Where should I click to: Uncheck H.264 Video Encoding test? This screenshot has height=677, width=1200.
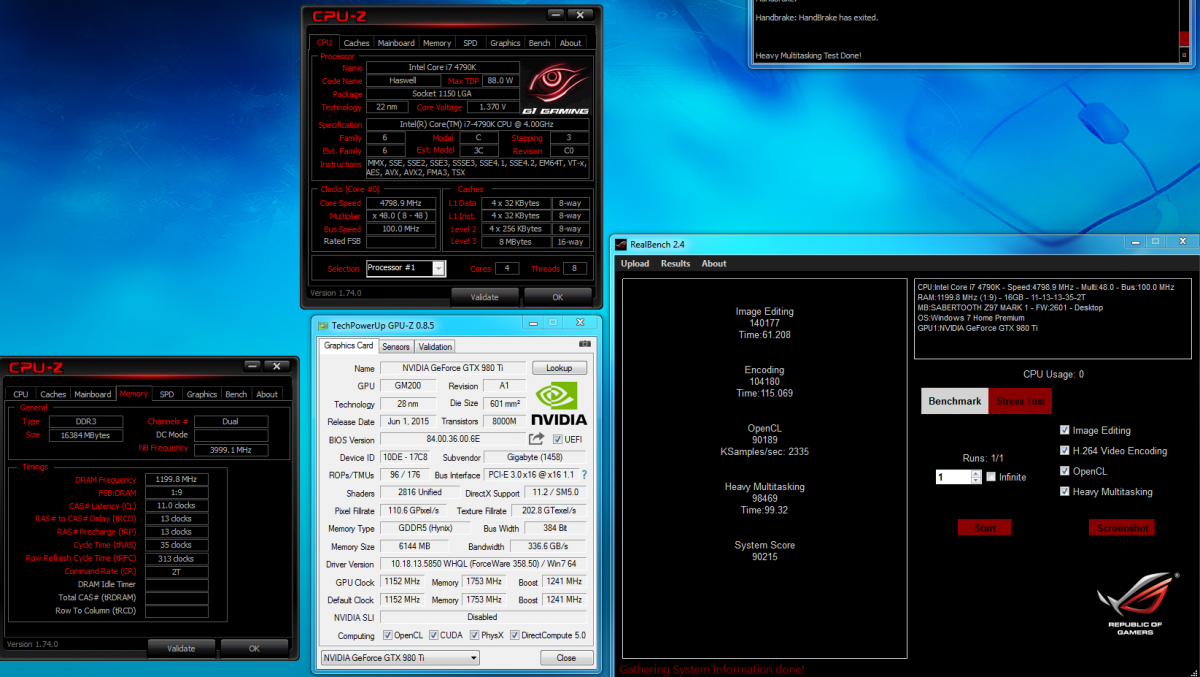(x=1065, y=450)
